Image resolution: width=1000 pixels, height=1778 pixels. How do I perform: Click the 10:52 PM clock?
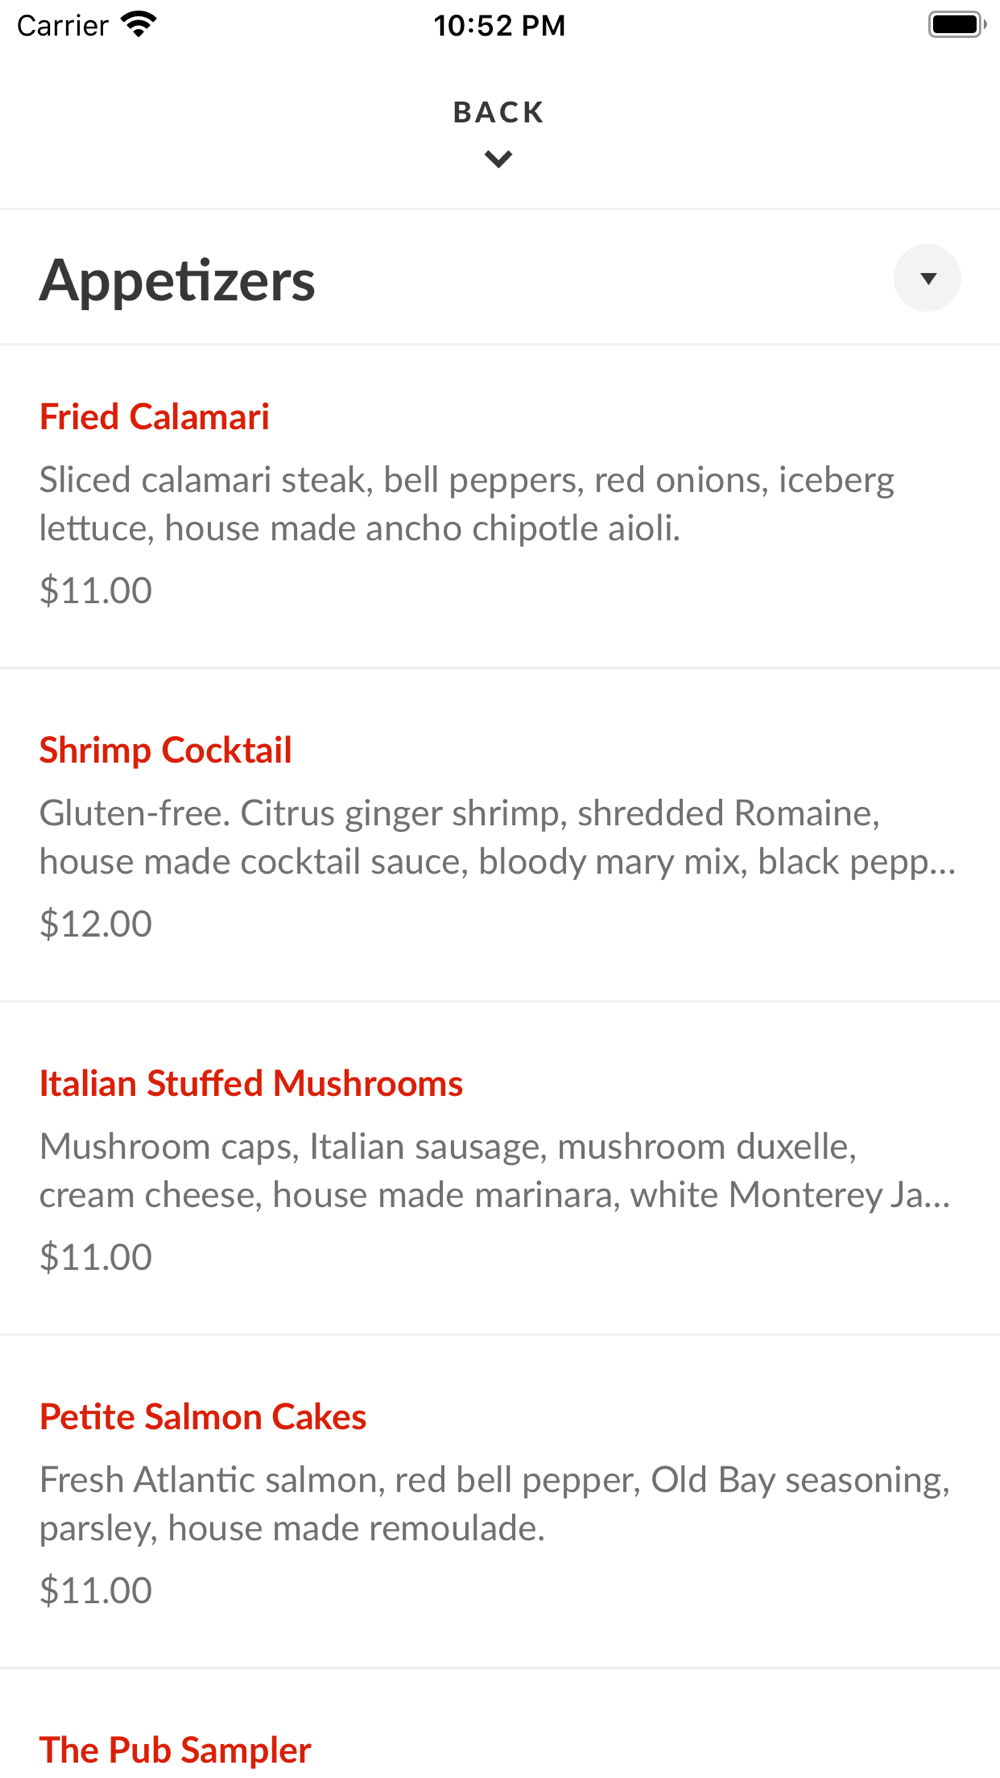tap(499, 25)
